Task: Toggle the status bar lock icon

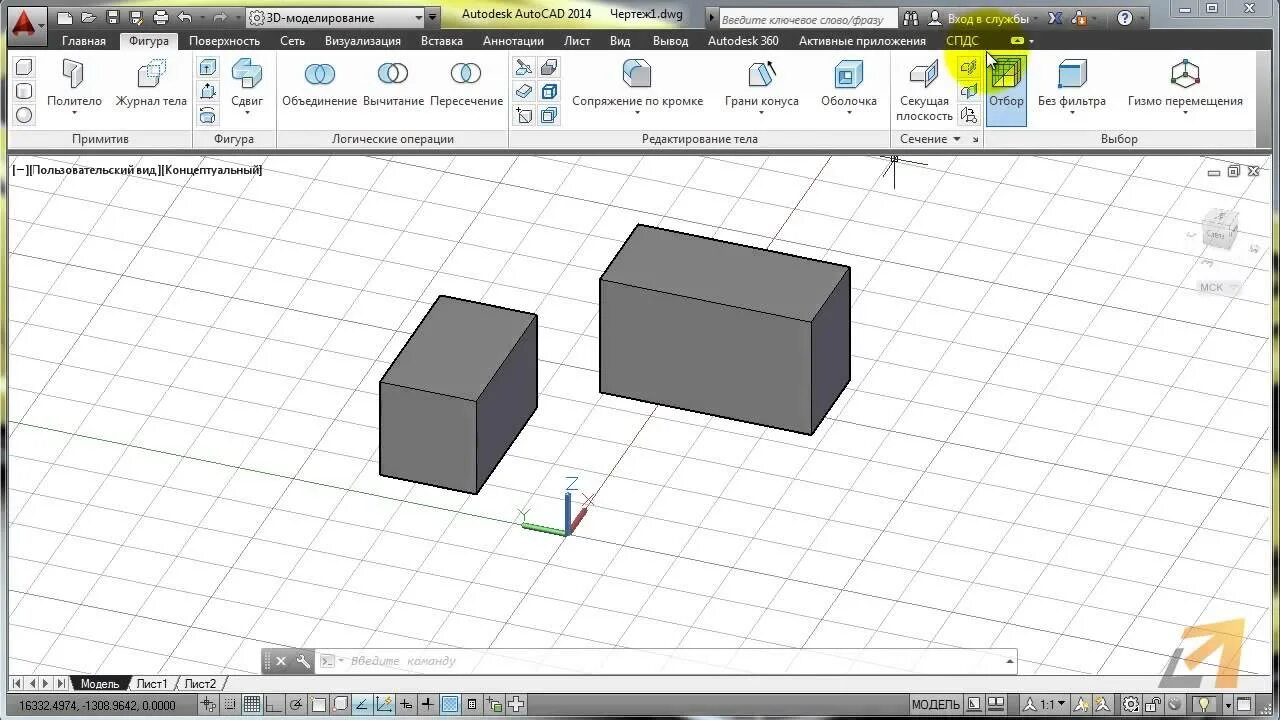Action: coord(1154,705)
